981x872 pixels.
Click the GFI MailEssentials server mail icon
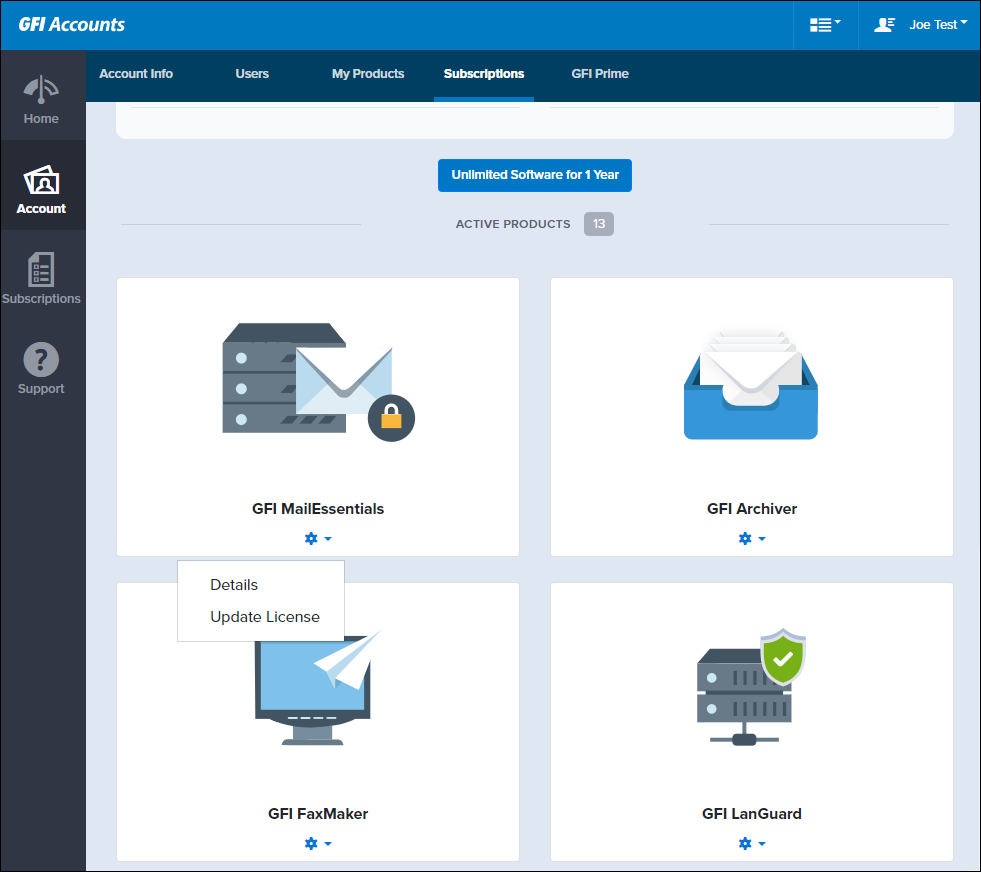[x=317, y=381]
